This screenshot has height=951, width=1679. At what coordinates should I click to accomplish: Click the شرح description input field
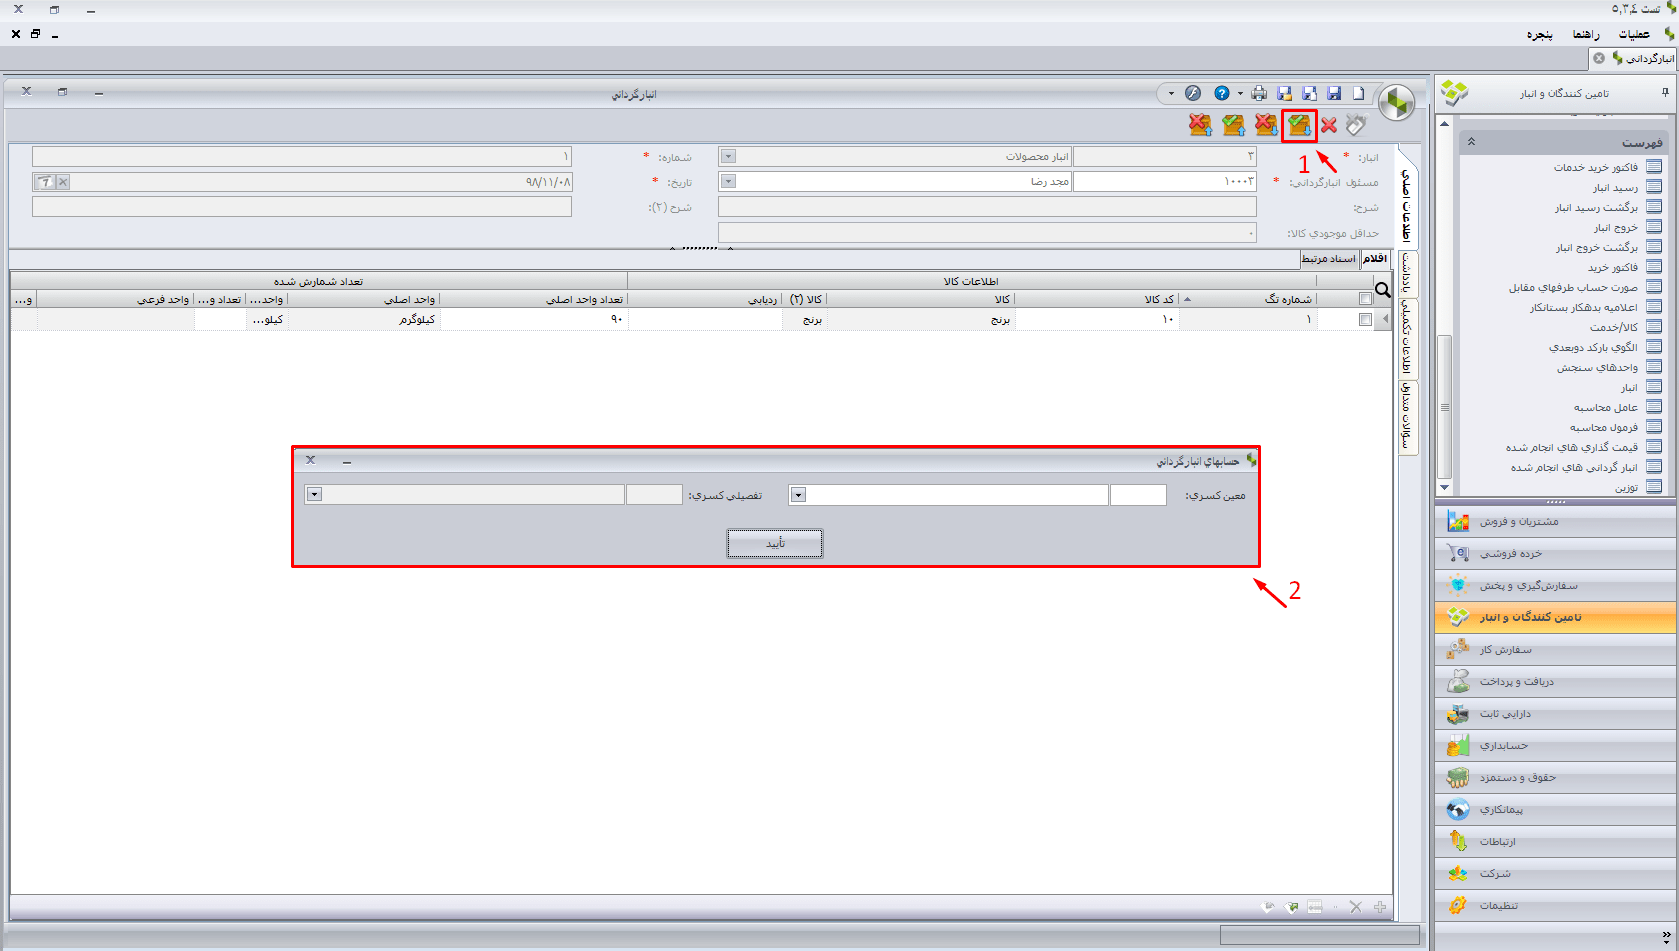coord(986,207)
